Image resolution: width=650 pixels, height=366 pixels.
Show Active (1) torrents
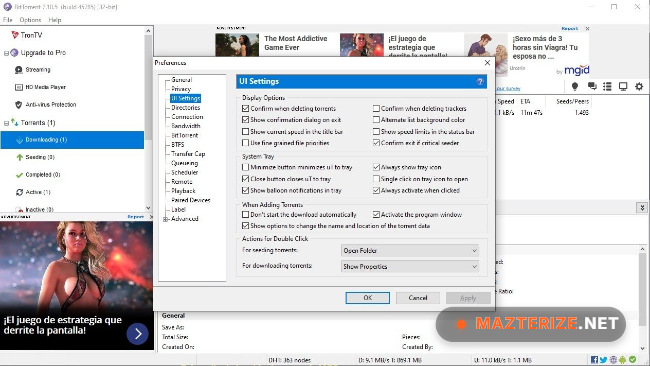33,192
